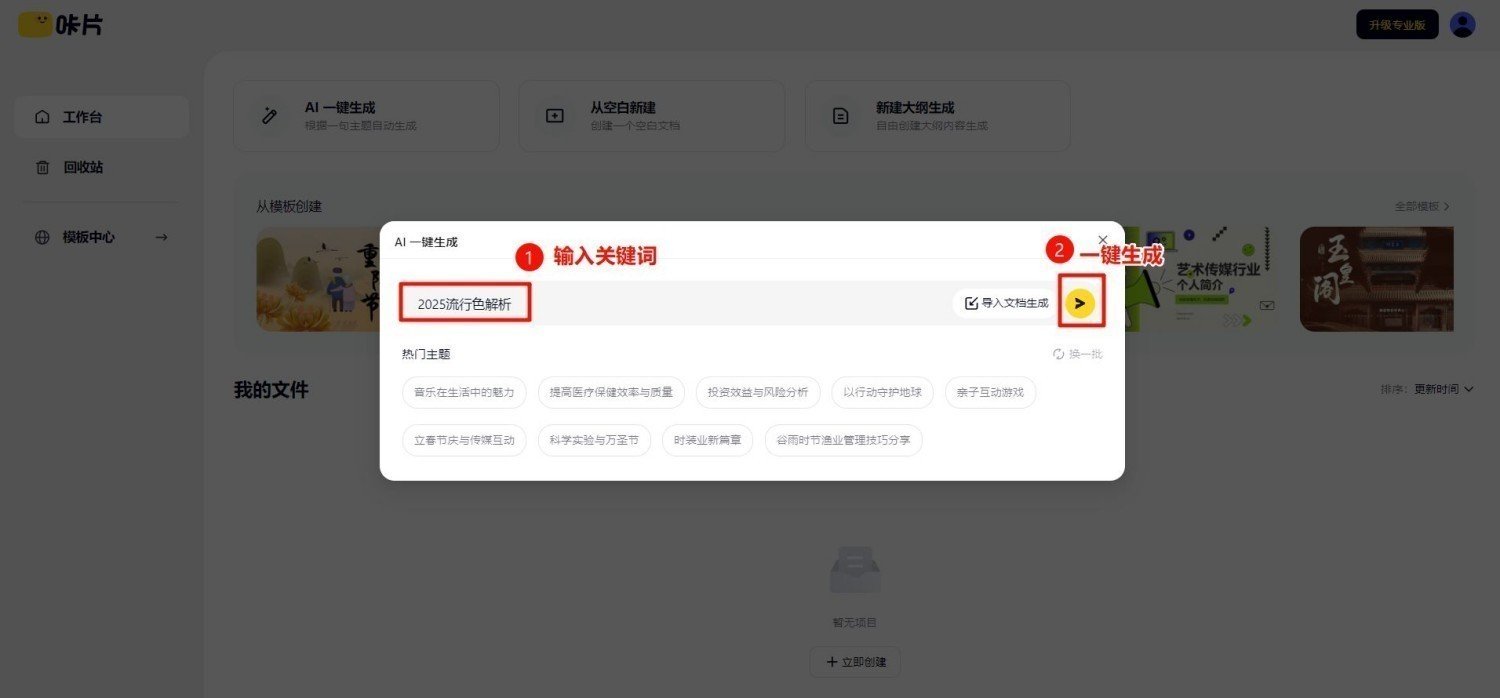
Task: Click the 升级专业版 button
Action: pyautogui.click(x=1396, y=24)
